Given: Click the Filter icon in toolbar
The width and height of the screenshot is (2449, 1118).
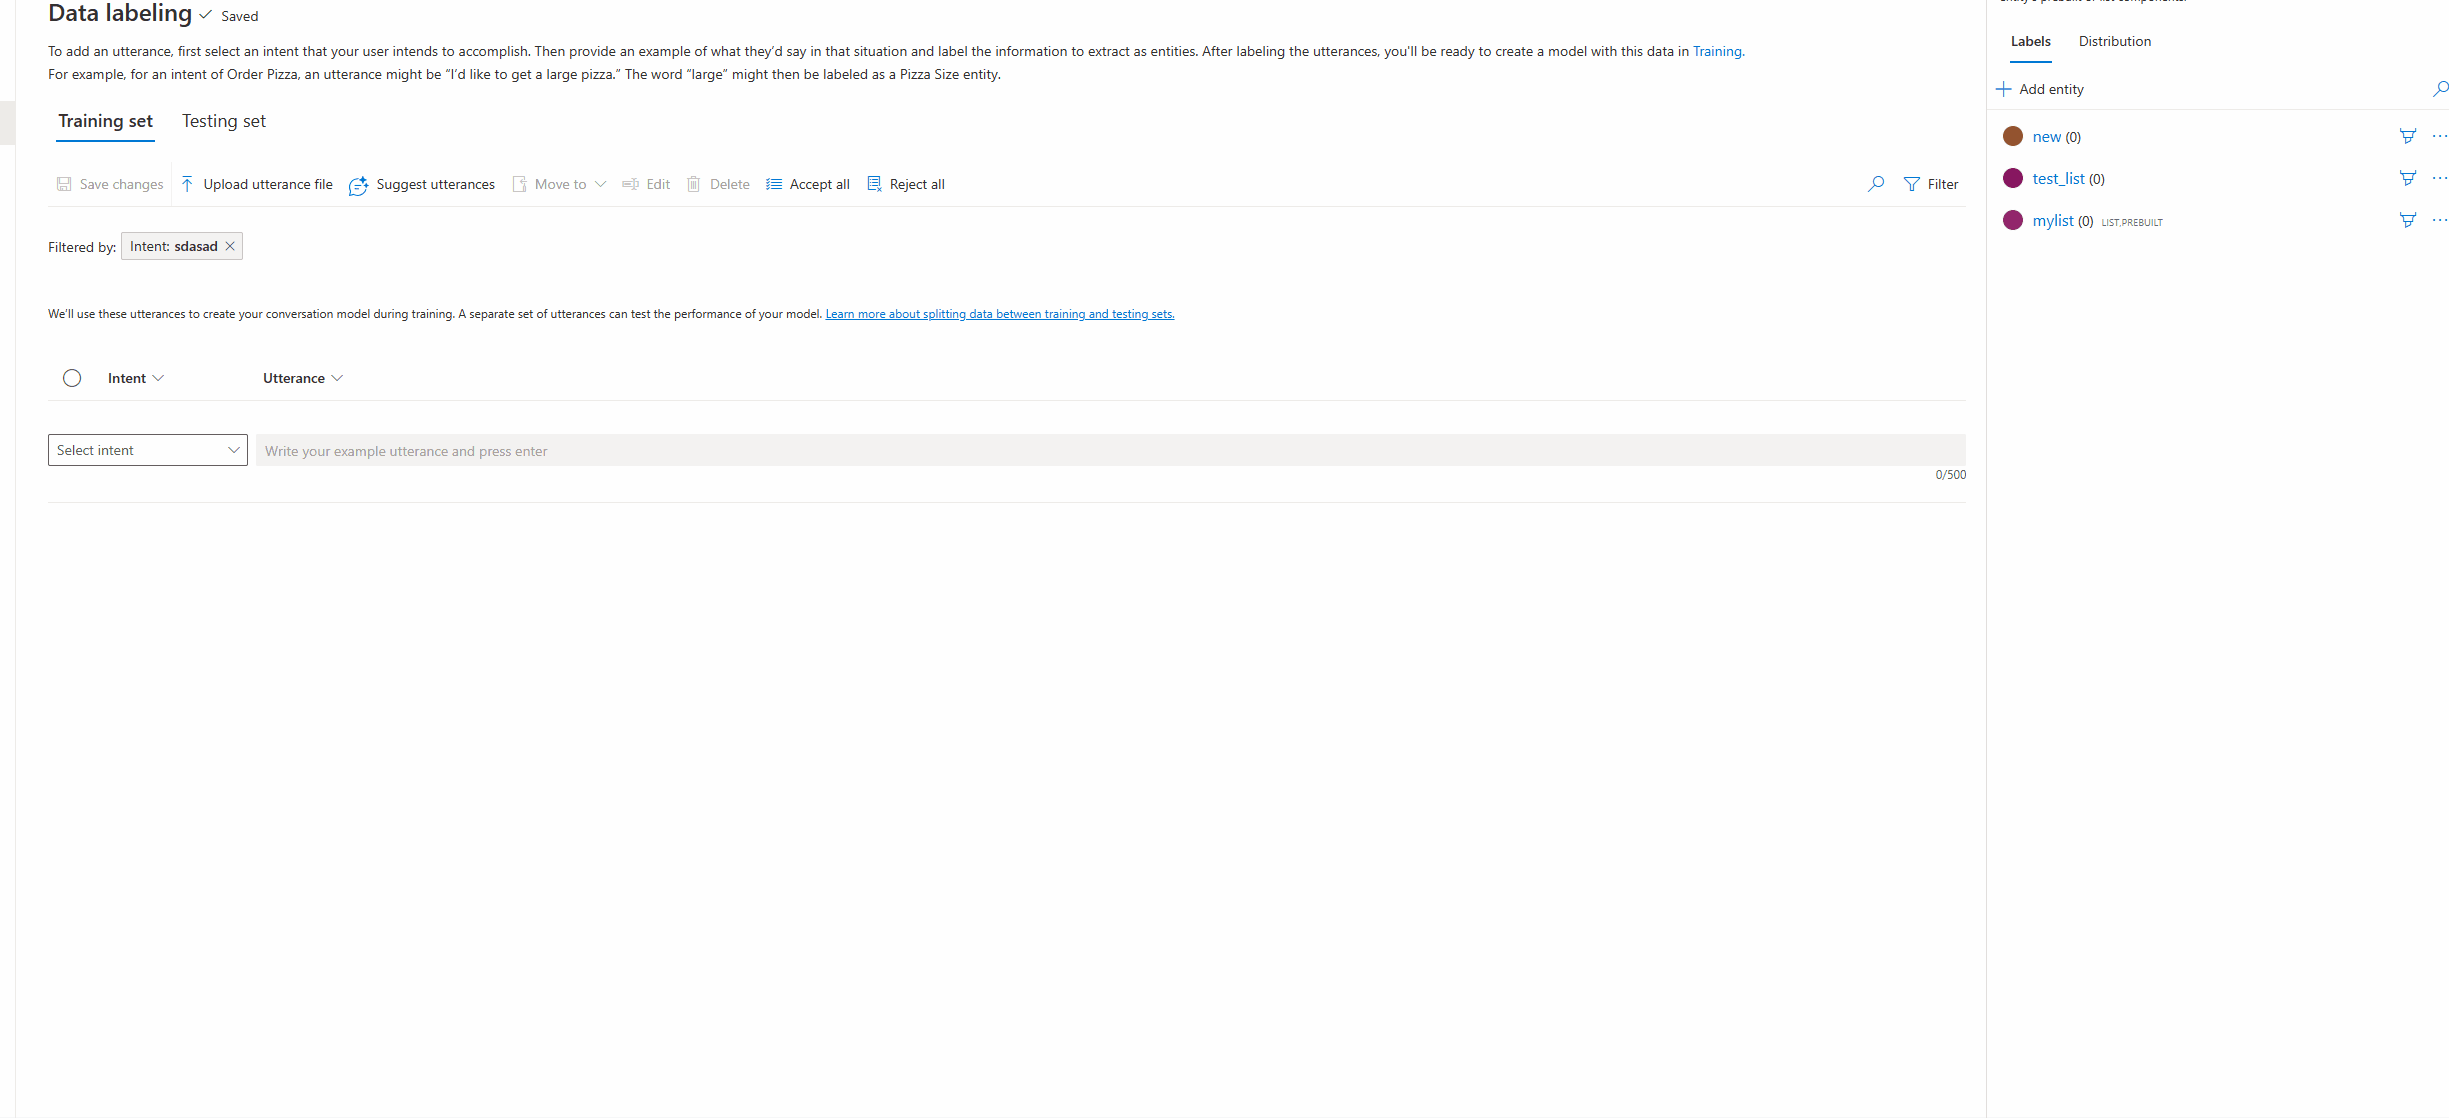Looking at the screenshot, I should 1910,184.
